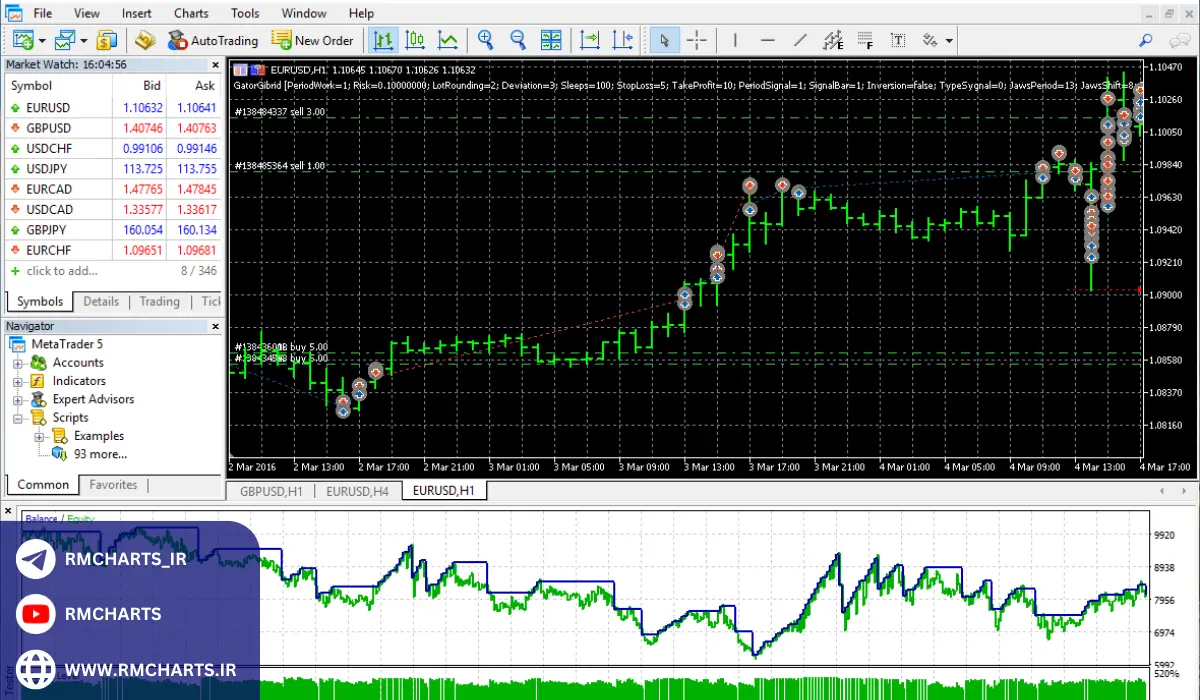
Task: Open the Favorites tab in Navigator
Action: [x=113, y=485]
